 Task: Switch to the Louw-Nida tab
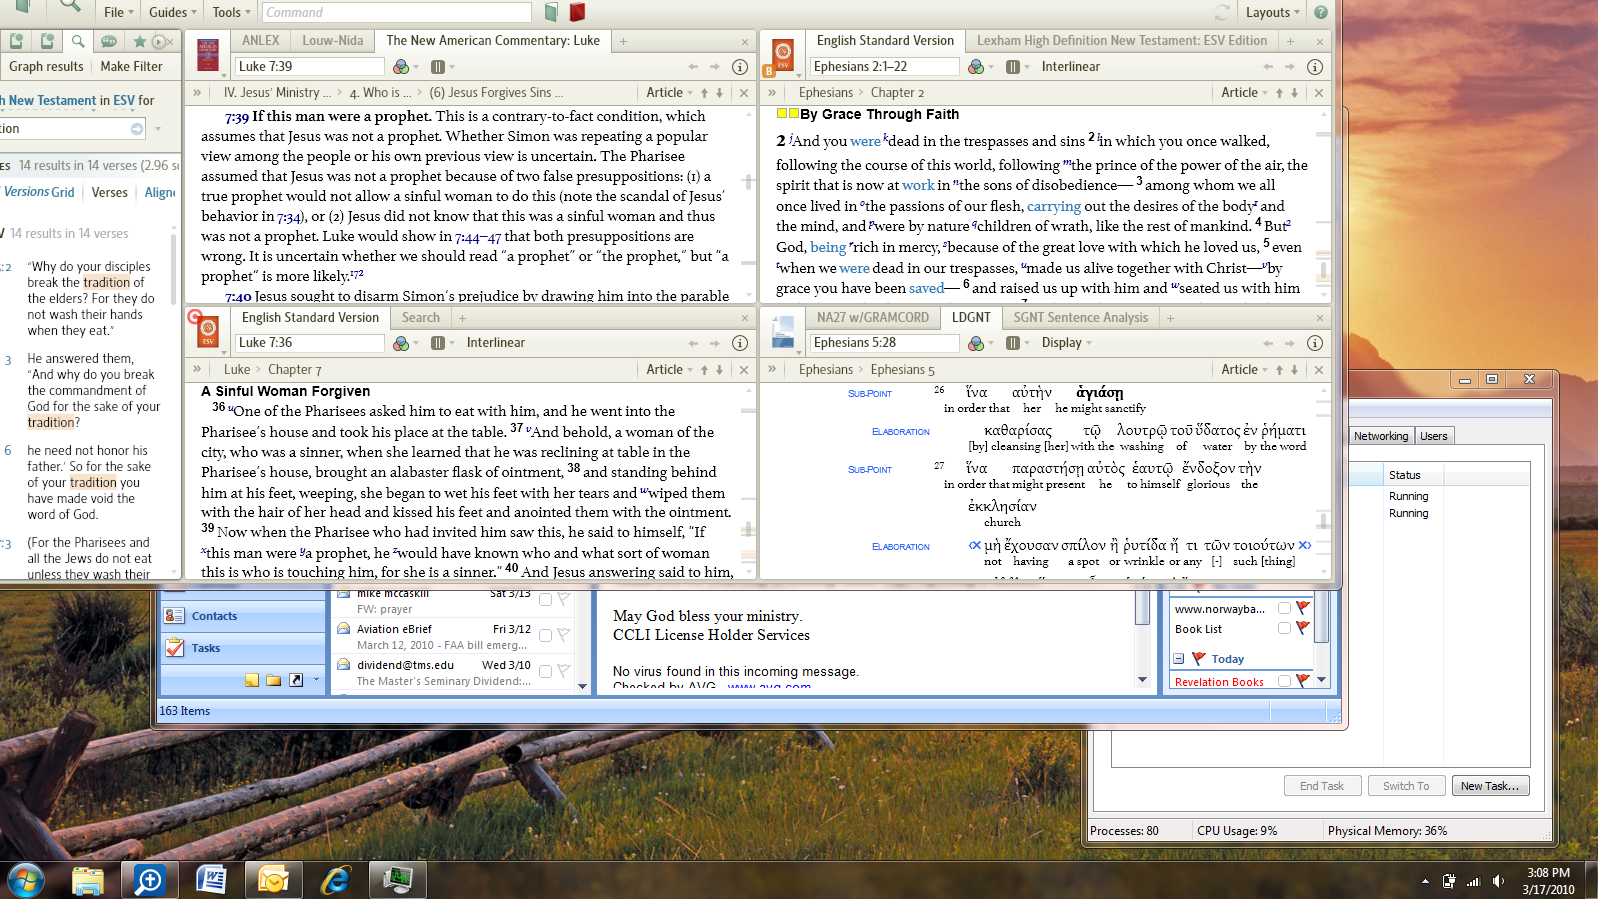click(332, 40)
